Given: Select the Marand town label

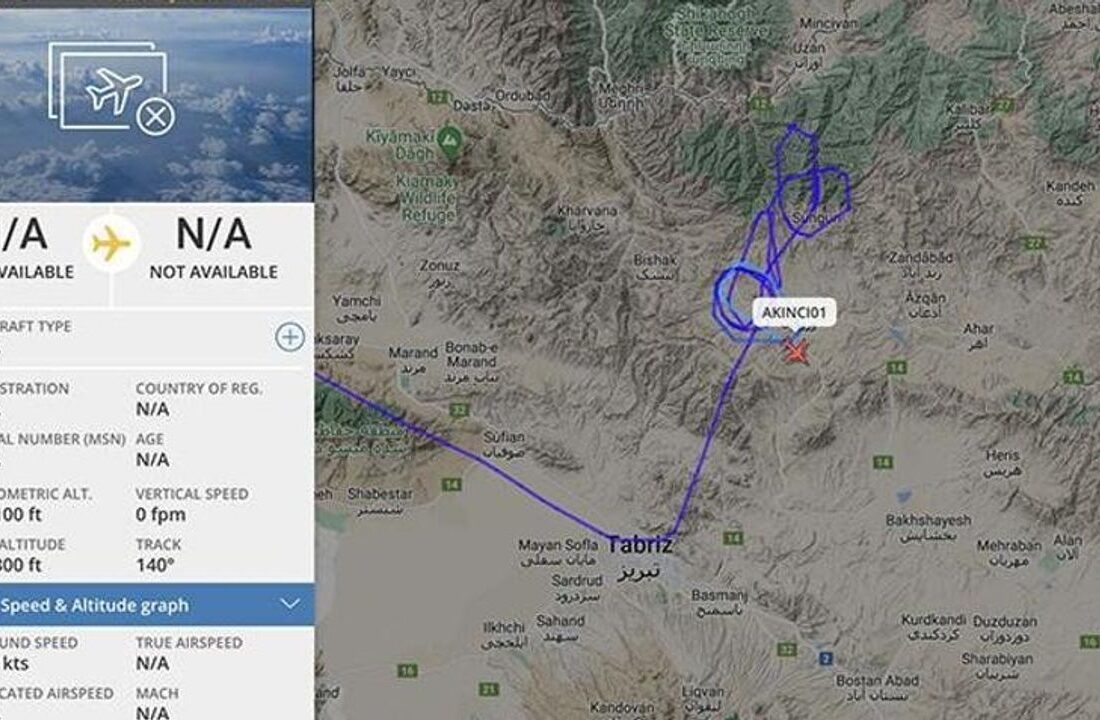Looking at the screenshot, I should pos(412,352).
